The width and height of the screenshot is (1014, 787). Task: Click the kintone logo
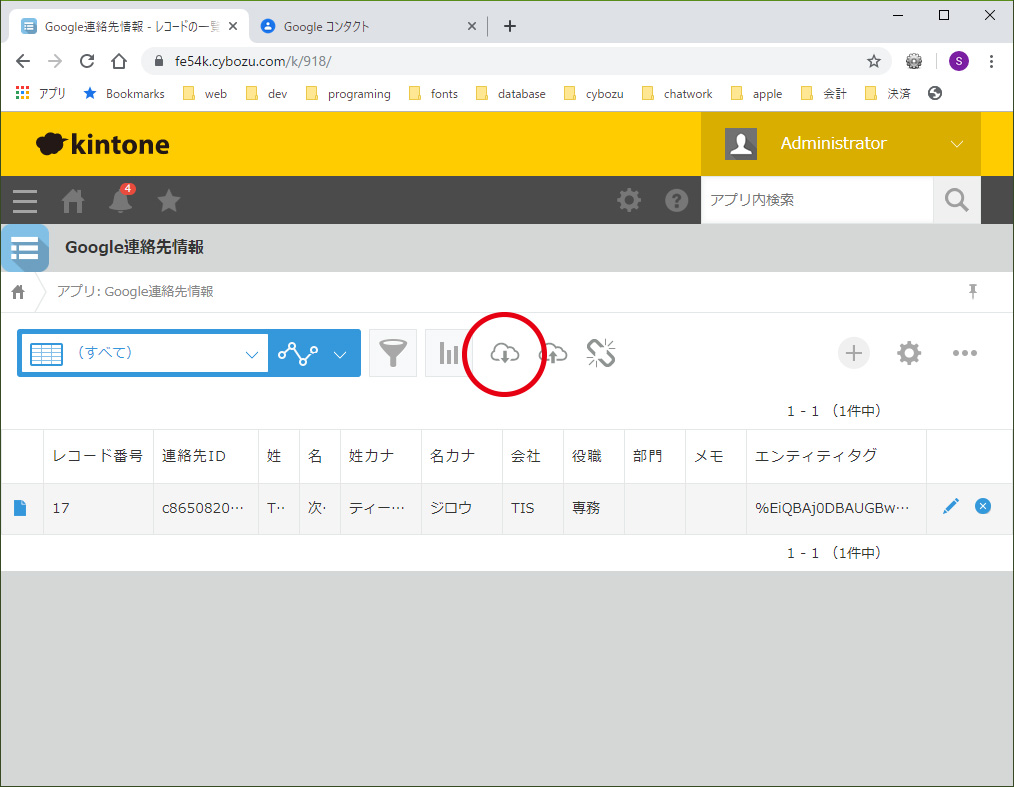(103, 144)
